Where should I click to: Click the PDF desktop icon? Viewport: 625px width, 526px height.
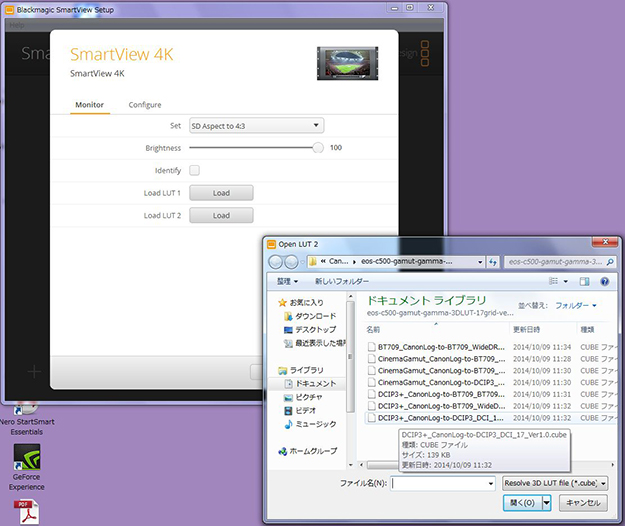click(27, 512)
